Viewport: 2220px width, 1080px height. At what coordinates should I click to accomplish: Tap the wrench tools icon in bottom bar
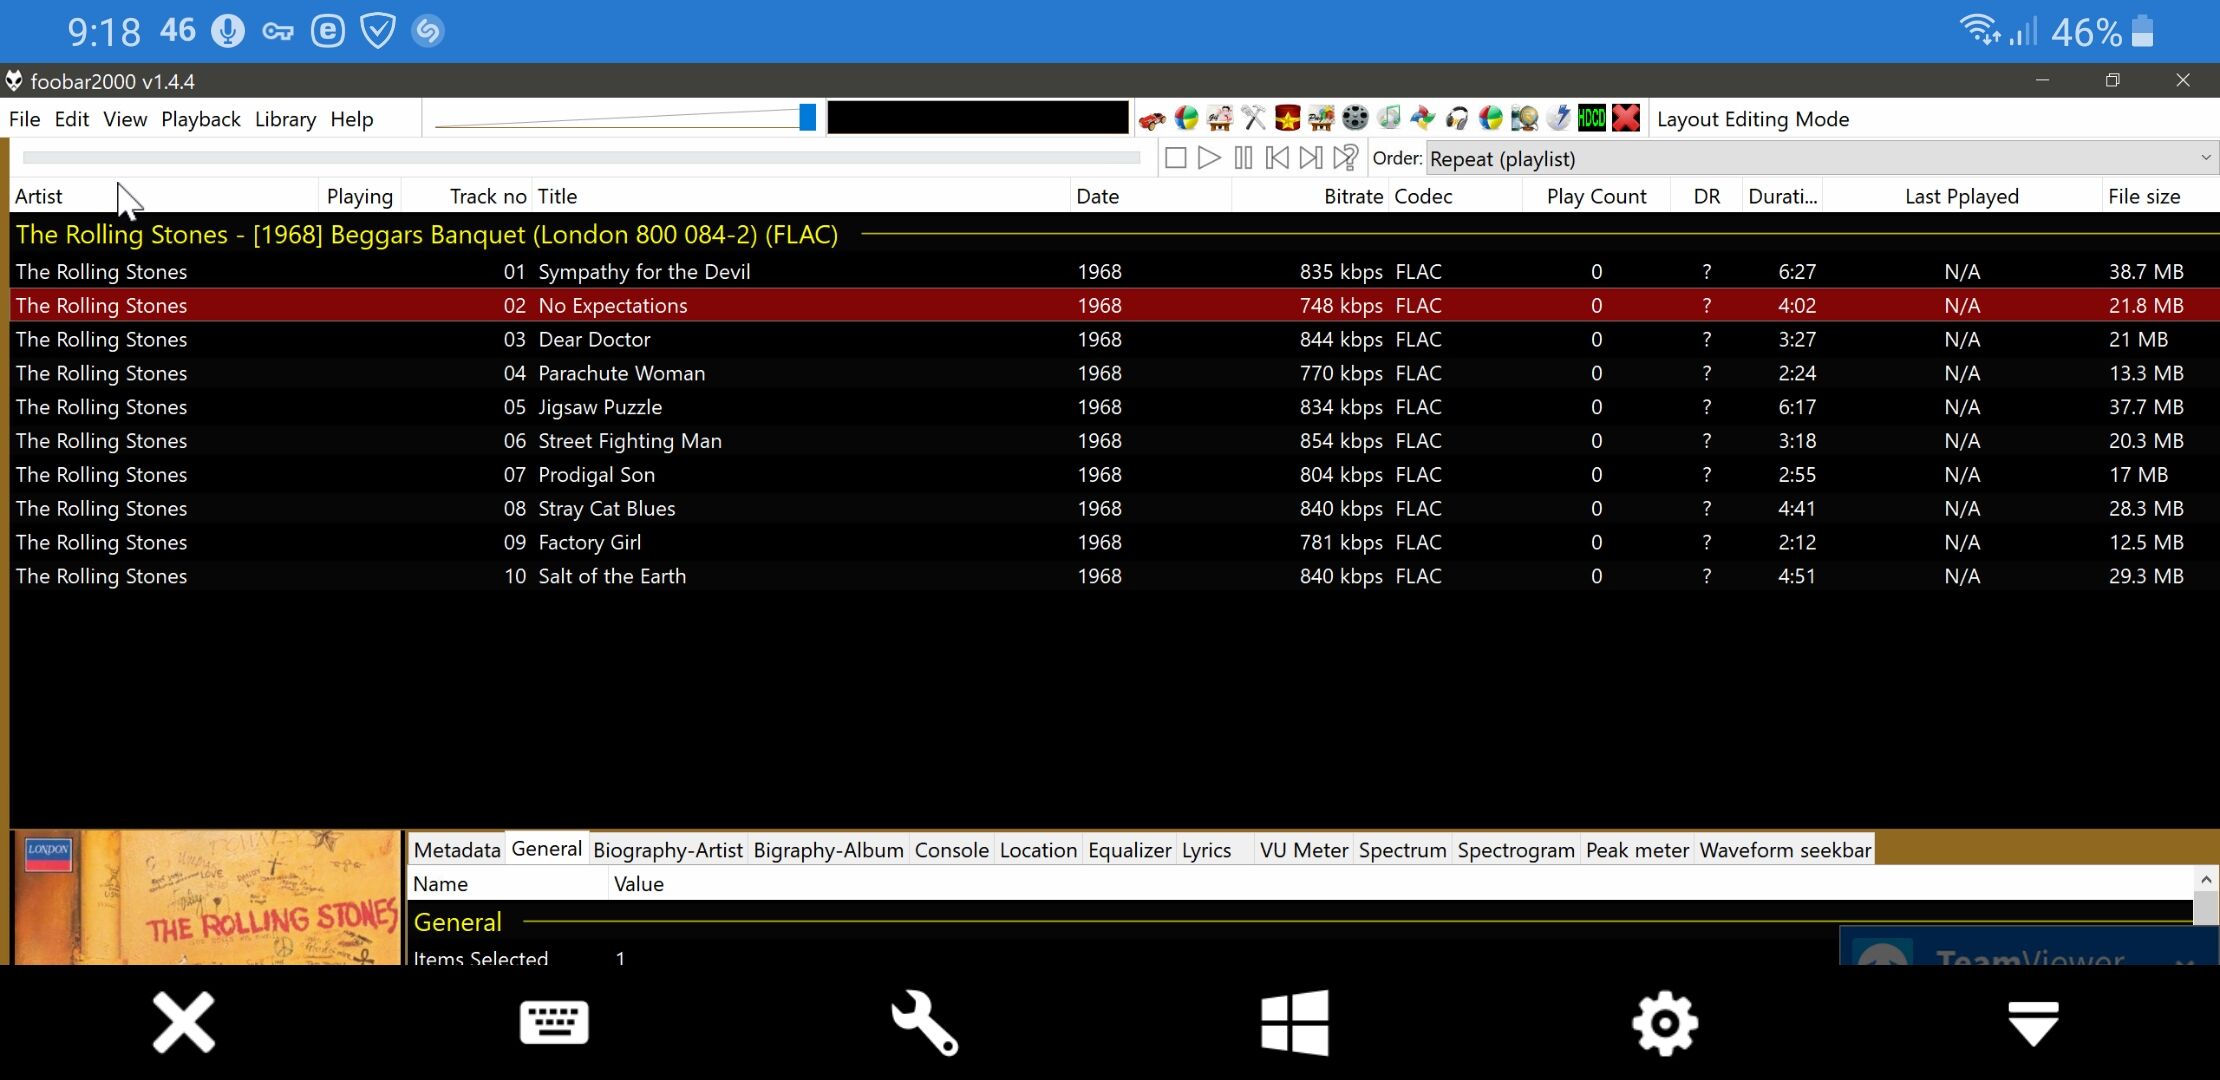924,1022
